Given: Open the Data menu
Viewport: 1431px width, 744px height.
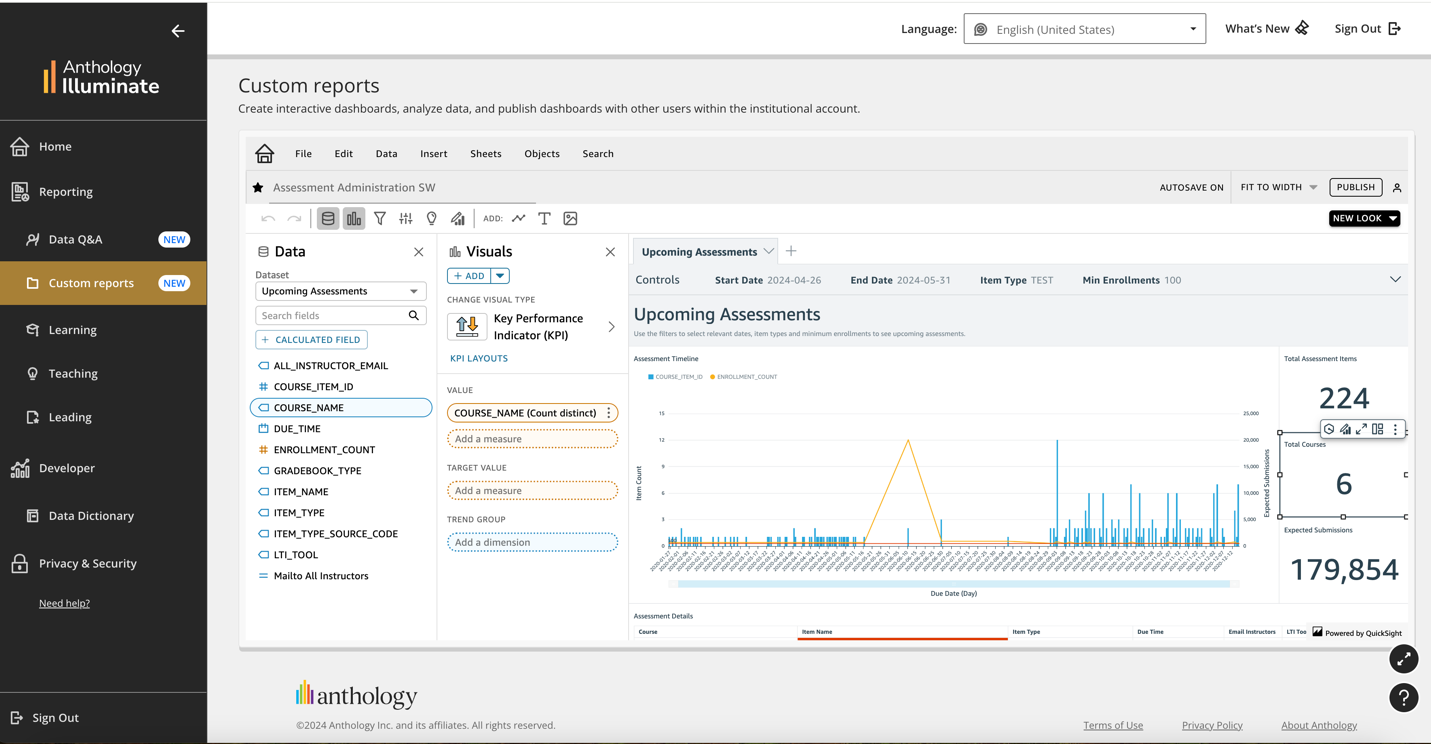Looking at the screenshot, I should [386, 154].
